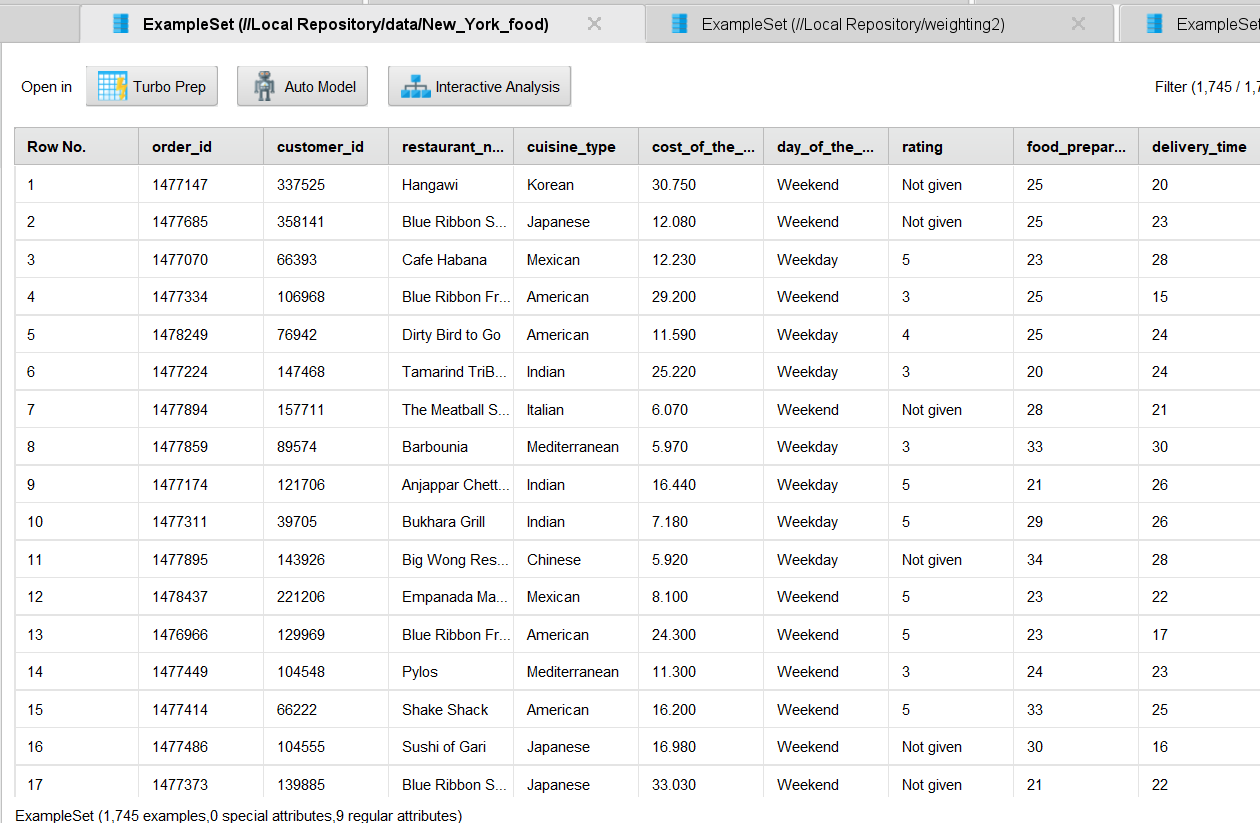Close the New_York_food tab
The image size is (1260, 823).
click(x=594, y=24)
